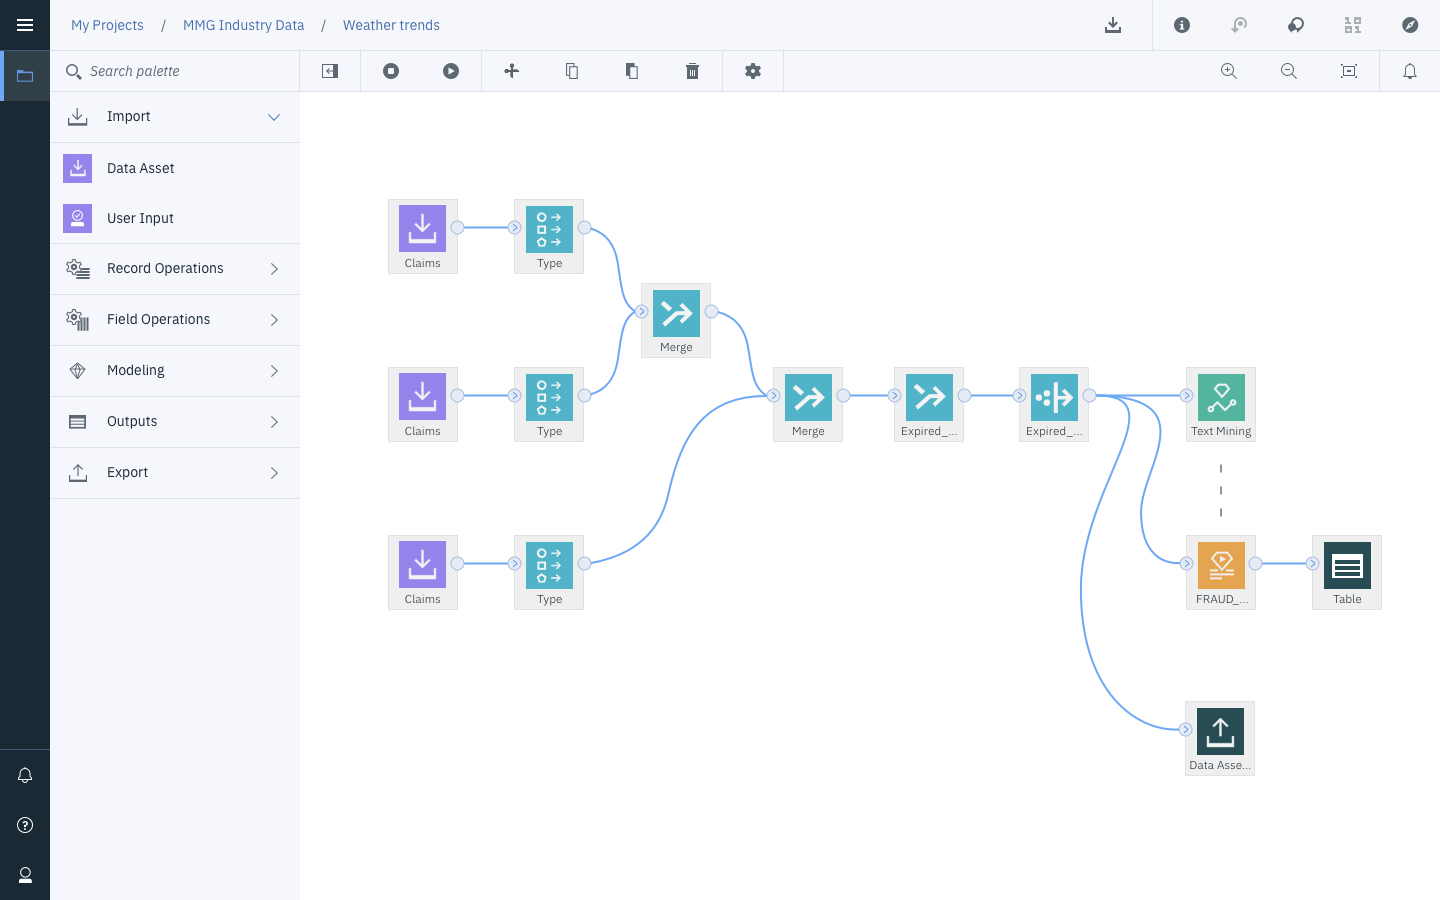The width and height of the screenshot is (1440, 900).
Task: Select the Table output node
Action: pos(1347,572)
